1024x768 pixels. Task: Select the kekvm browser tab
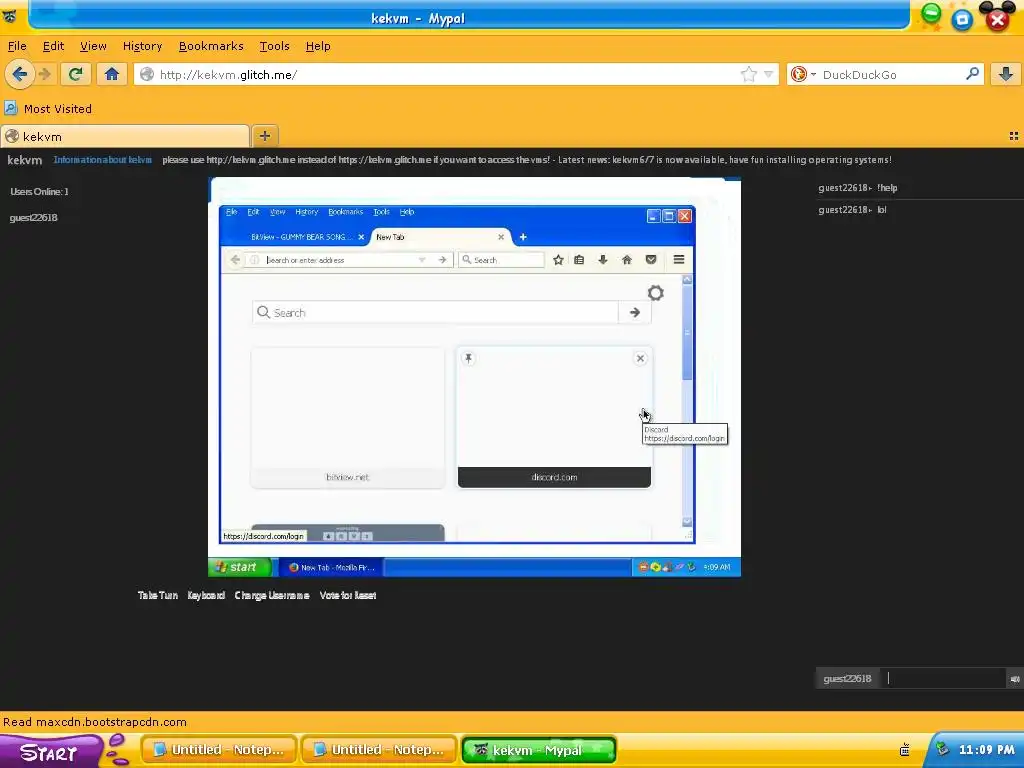click(125, 136)
